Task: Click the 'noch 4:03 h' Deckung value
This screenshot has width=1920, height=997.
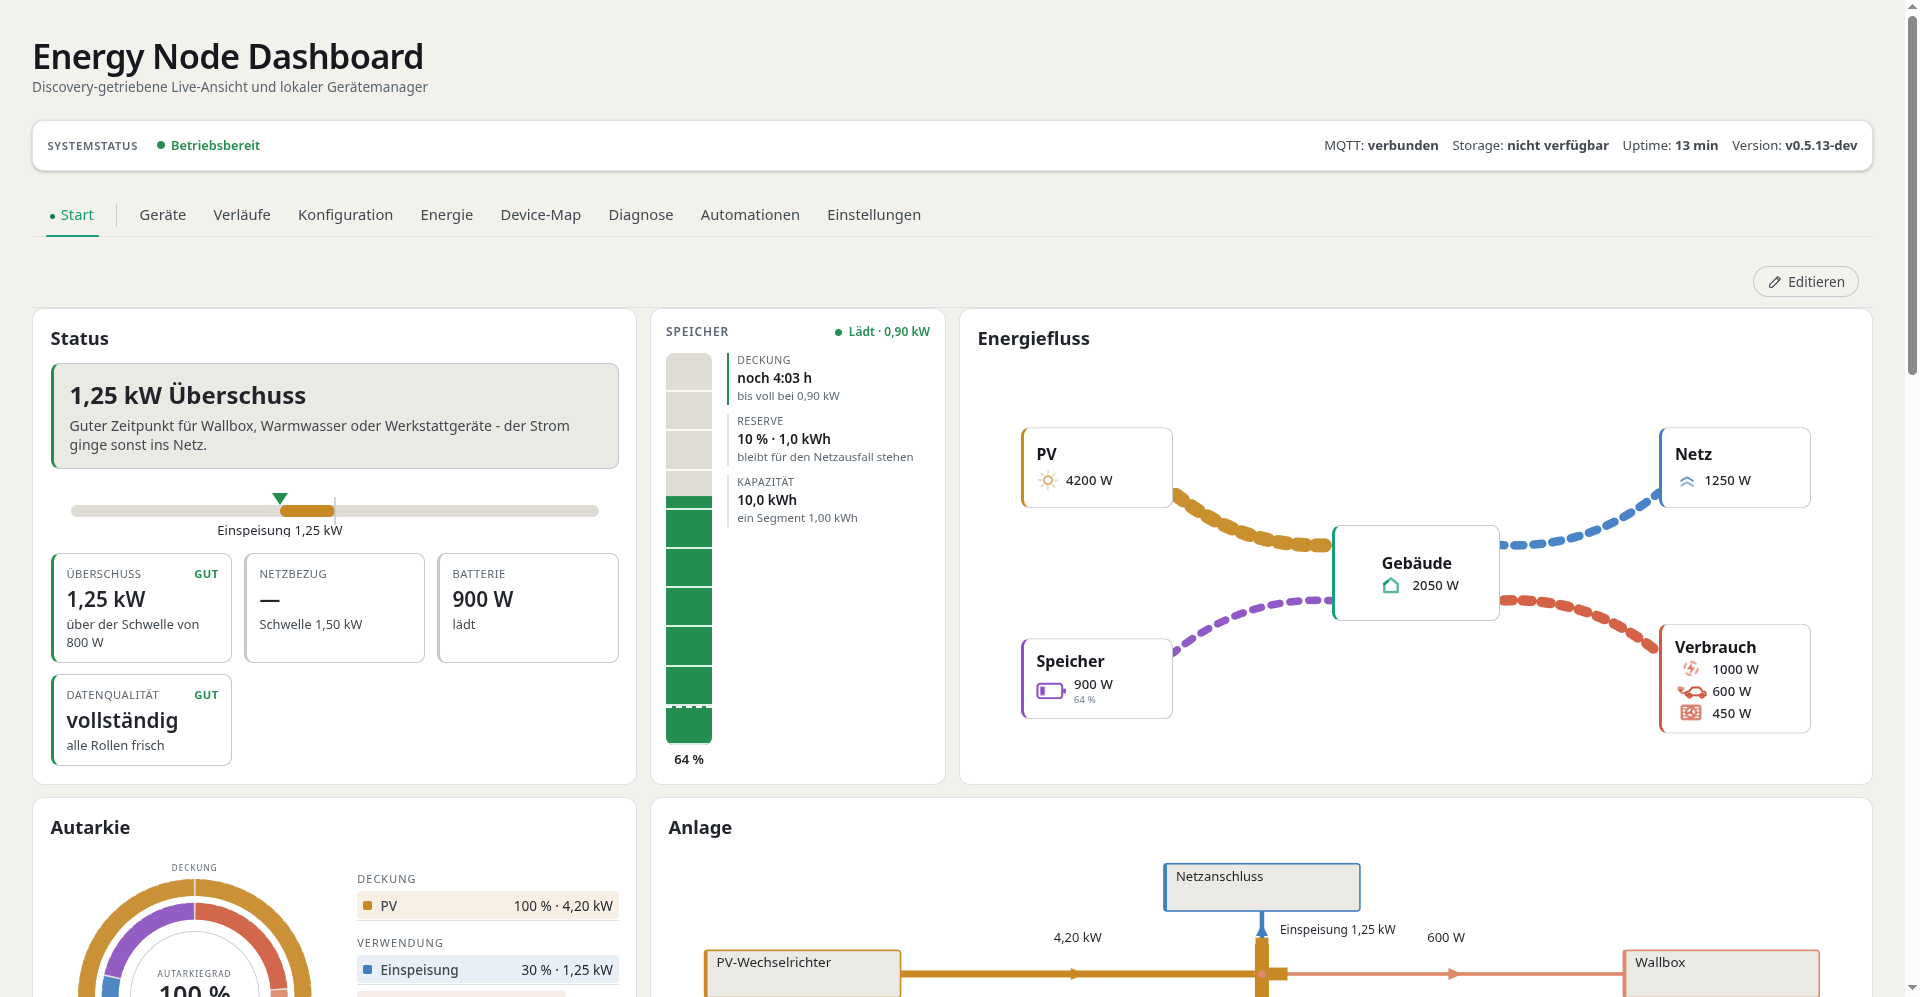Action: tap(775, 378)
